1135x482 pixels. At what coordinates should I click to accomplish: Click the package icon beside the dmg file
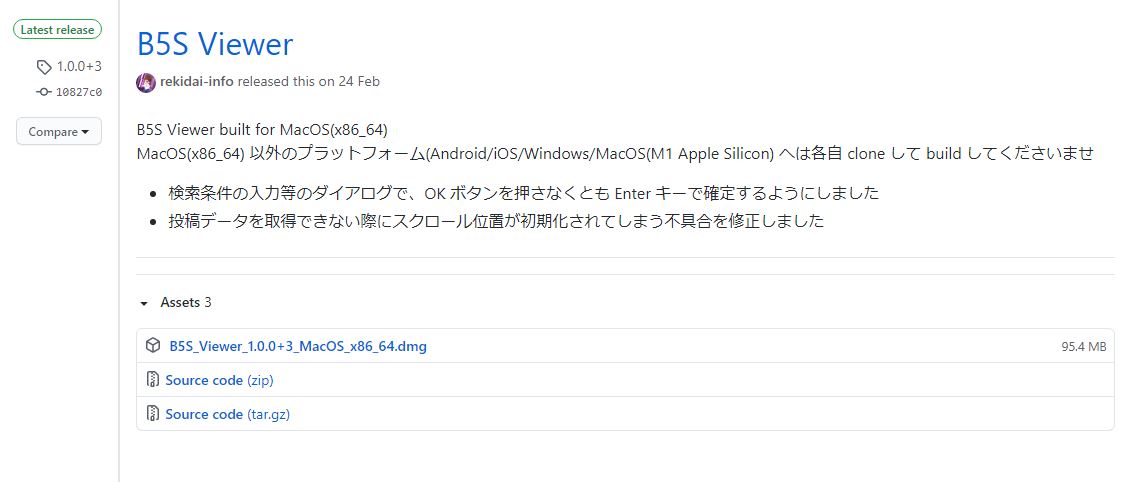click(x=153, y=345)
